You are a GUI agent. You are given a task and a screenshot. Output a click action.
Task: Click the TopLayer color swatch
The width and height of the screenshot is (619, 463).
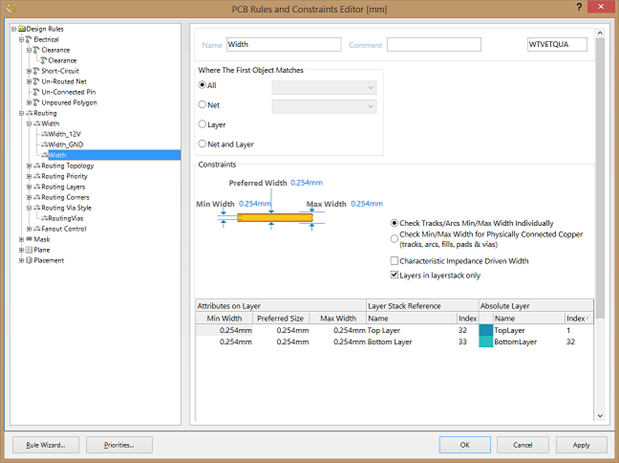click(486, 329)
